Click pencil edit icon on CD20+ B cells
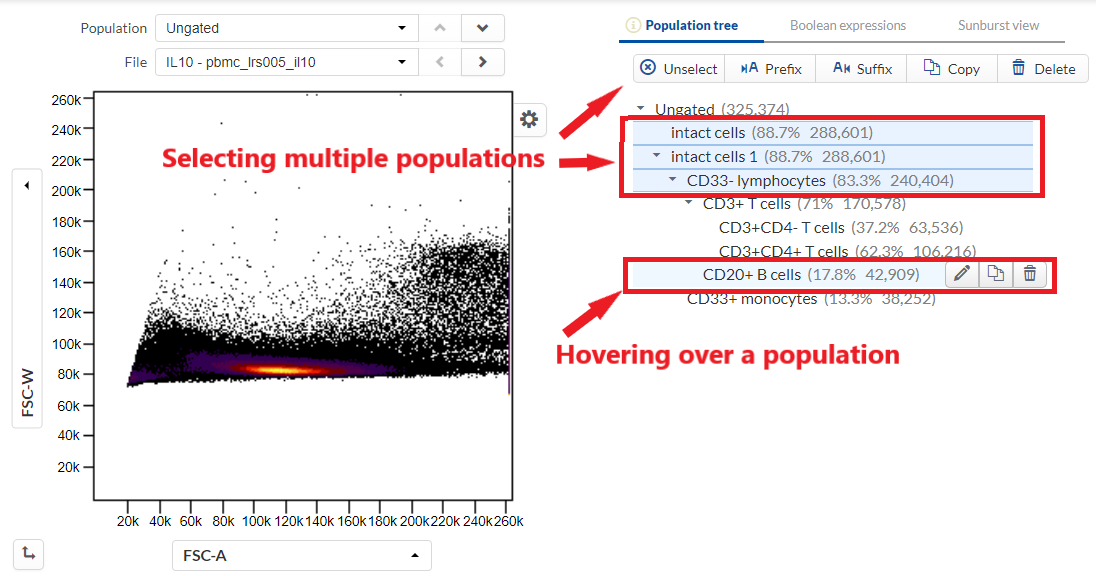Screen dimensions: 1096x576 (962, 274)
